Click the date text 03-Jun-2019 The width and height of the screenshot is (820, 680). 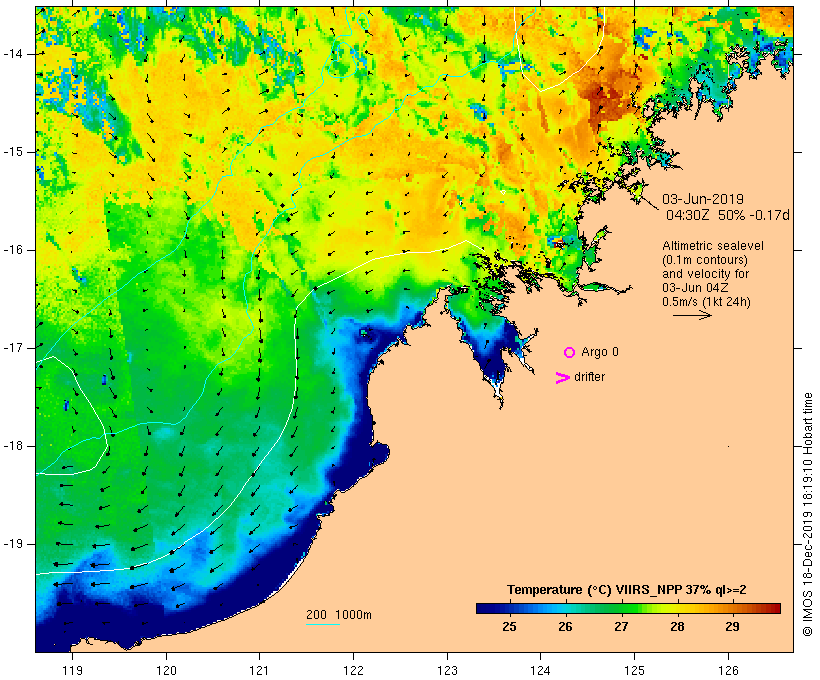703,199
